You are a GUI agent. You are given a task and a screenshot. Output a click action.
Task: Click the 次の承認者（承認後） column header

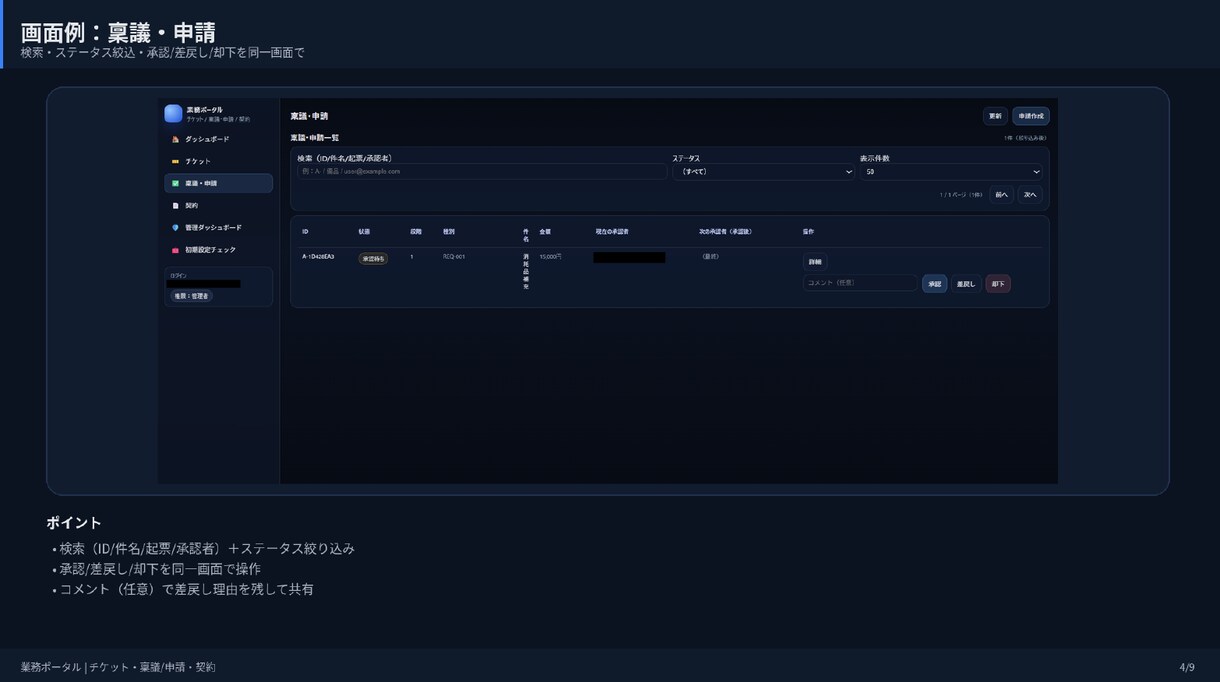[725, 232]
